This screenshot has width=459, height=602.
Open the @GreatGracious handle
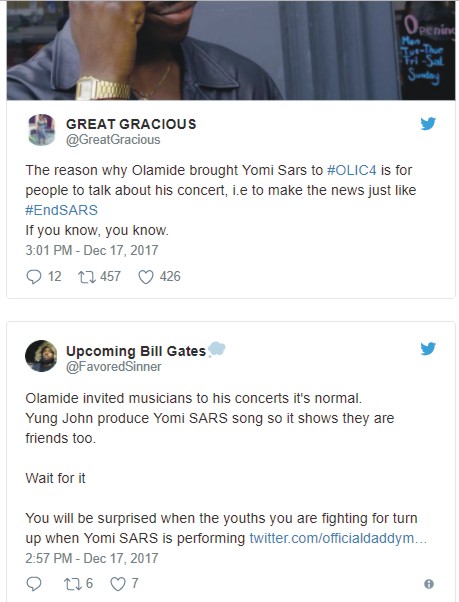(x=113, y=139)
